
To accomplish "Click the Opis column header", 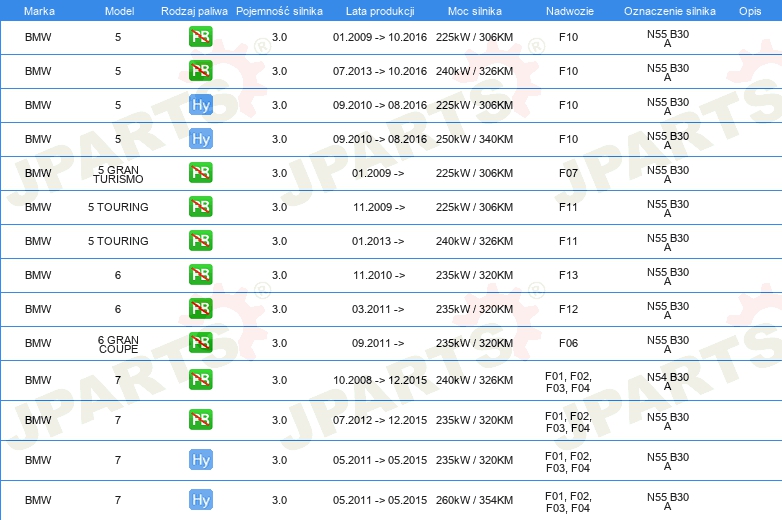I will point(750,11).
